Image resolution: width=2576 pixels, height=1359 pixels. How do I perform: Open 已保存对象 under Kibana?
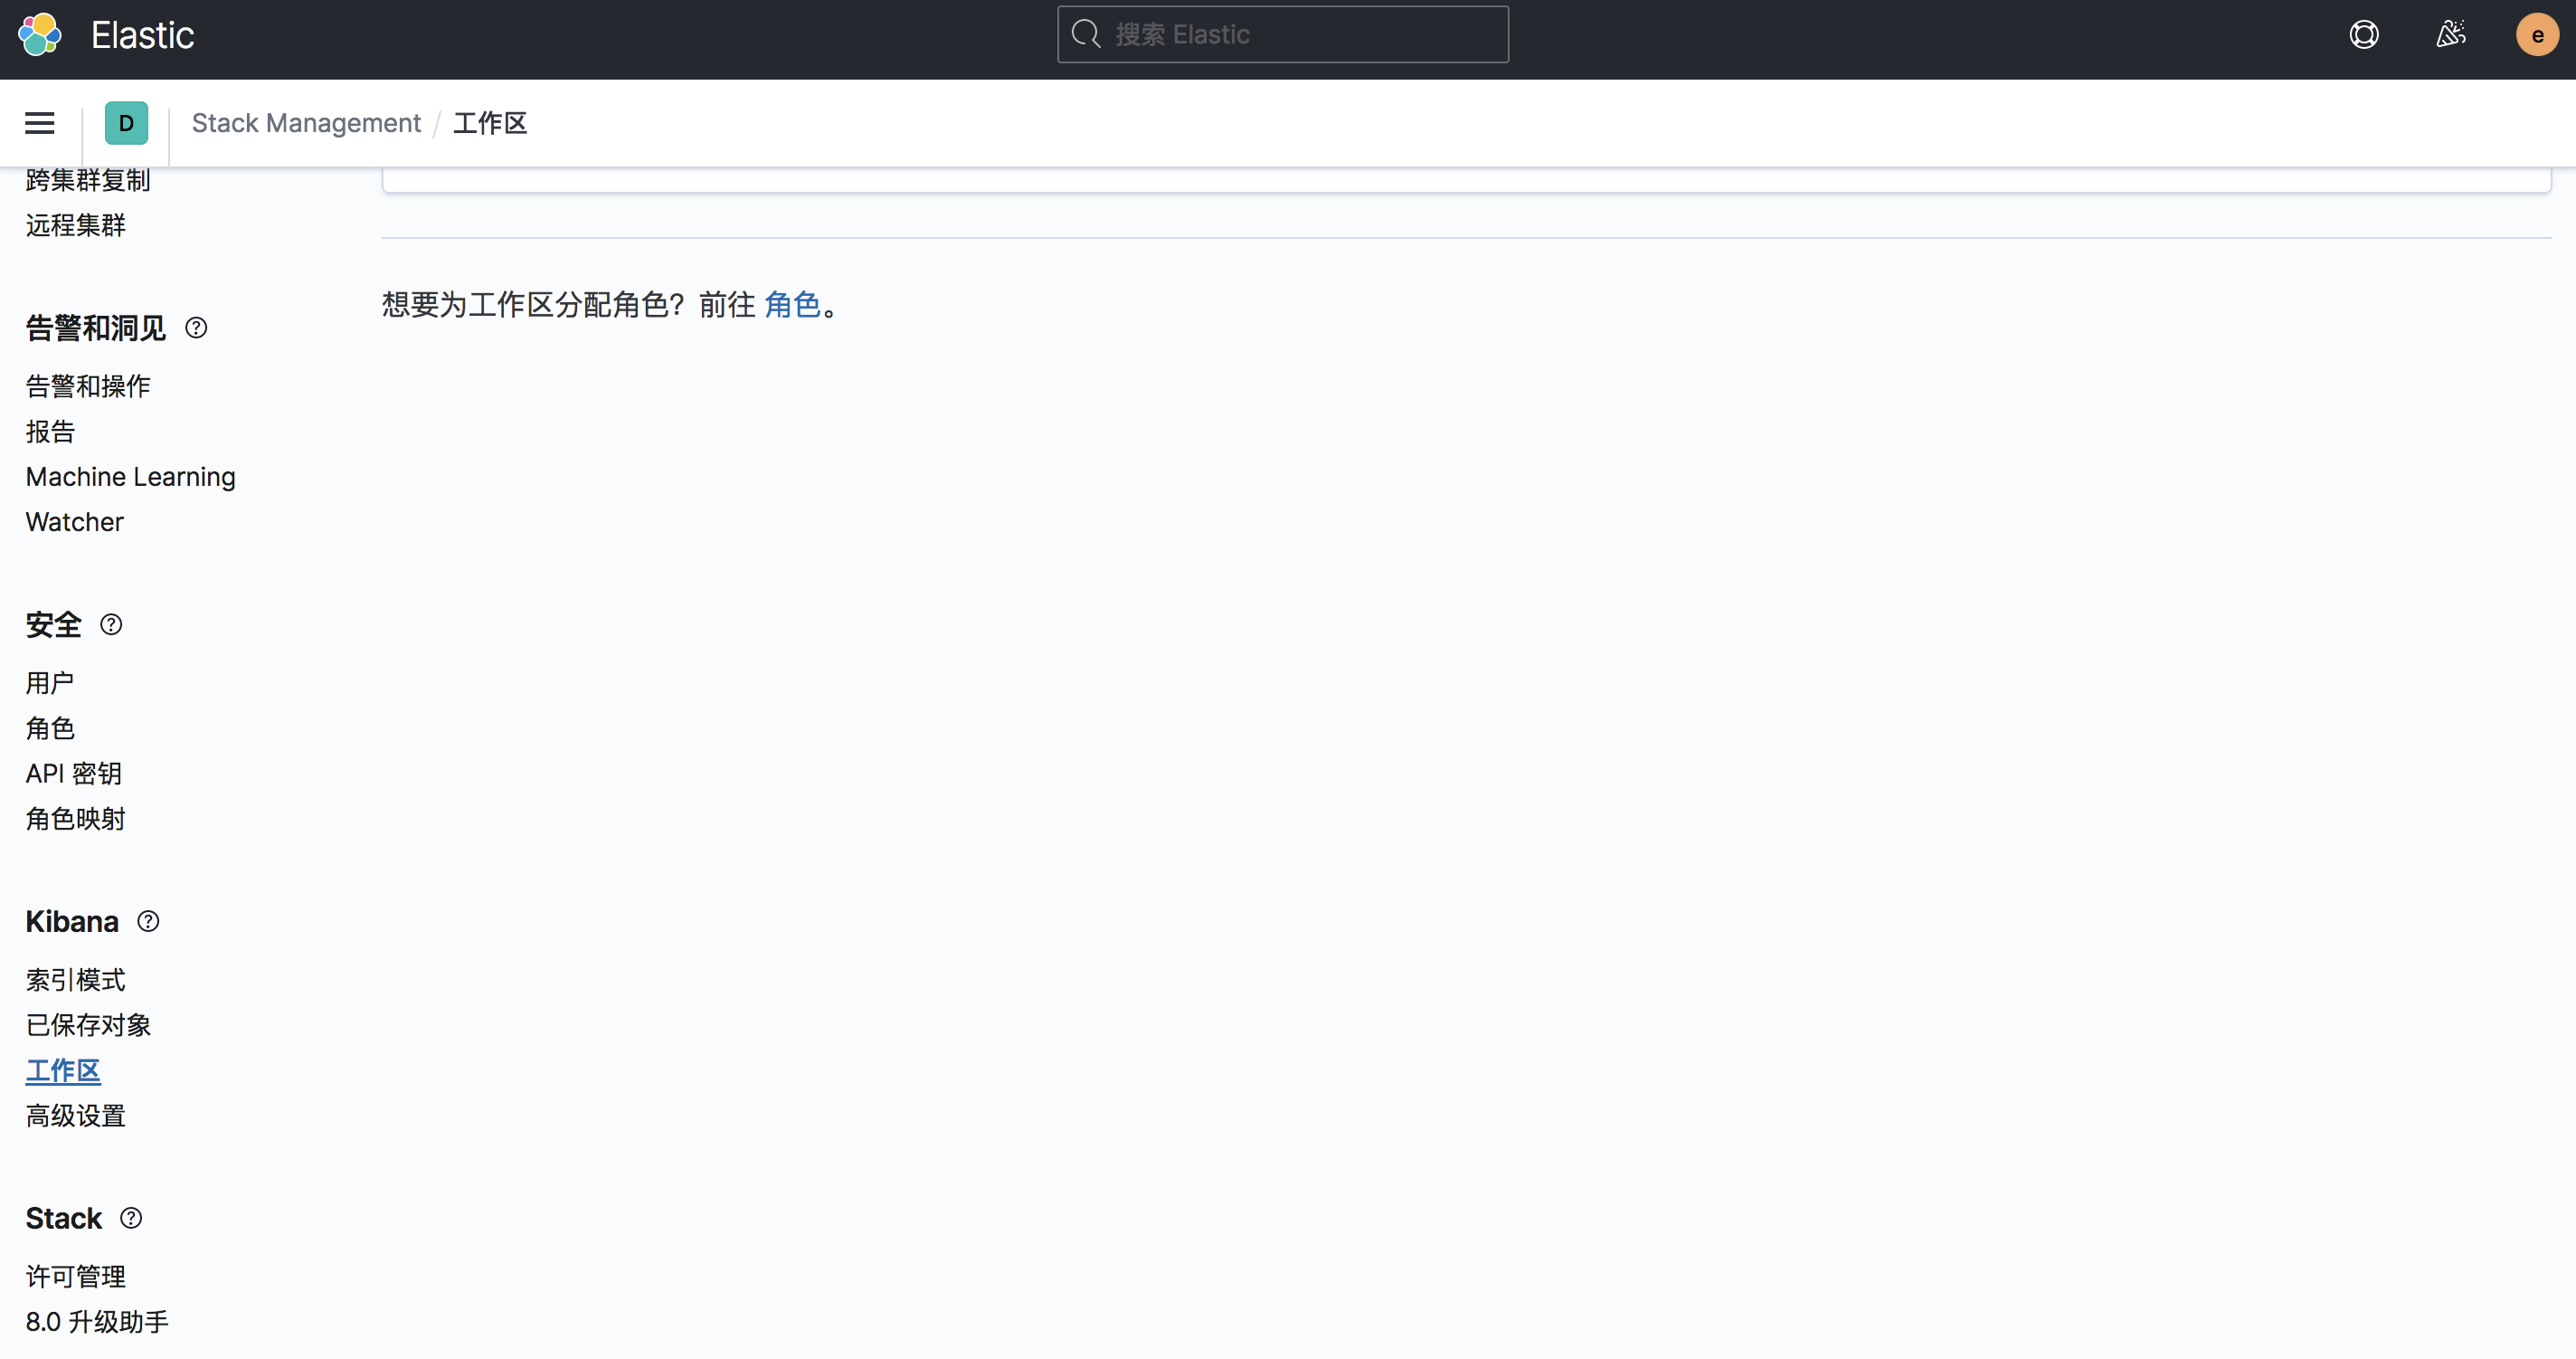tap(88, 1024)
